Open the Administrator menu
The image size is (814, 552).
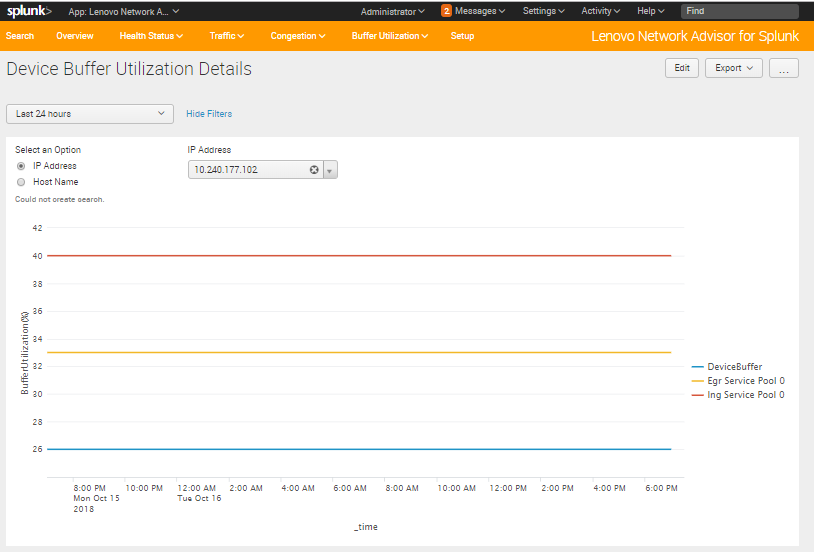[392, 11]
